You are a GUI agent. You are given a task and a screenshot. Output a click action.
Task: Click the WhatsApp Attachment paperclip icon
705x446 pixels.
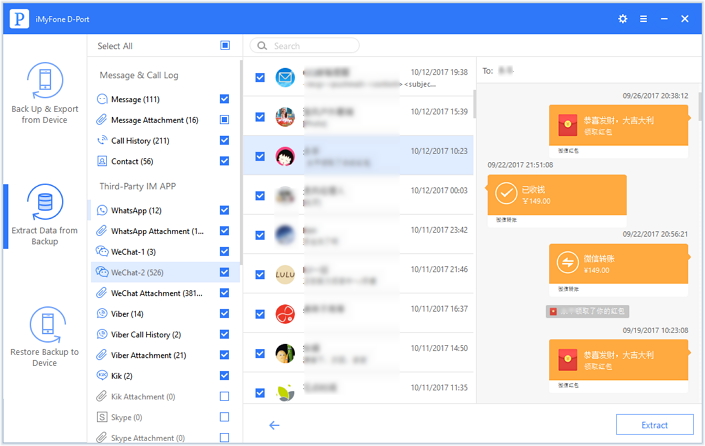coord(102,231)
